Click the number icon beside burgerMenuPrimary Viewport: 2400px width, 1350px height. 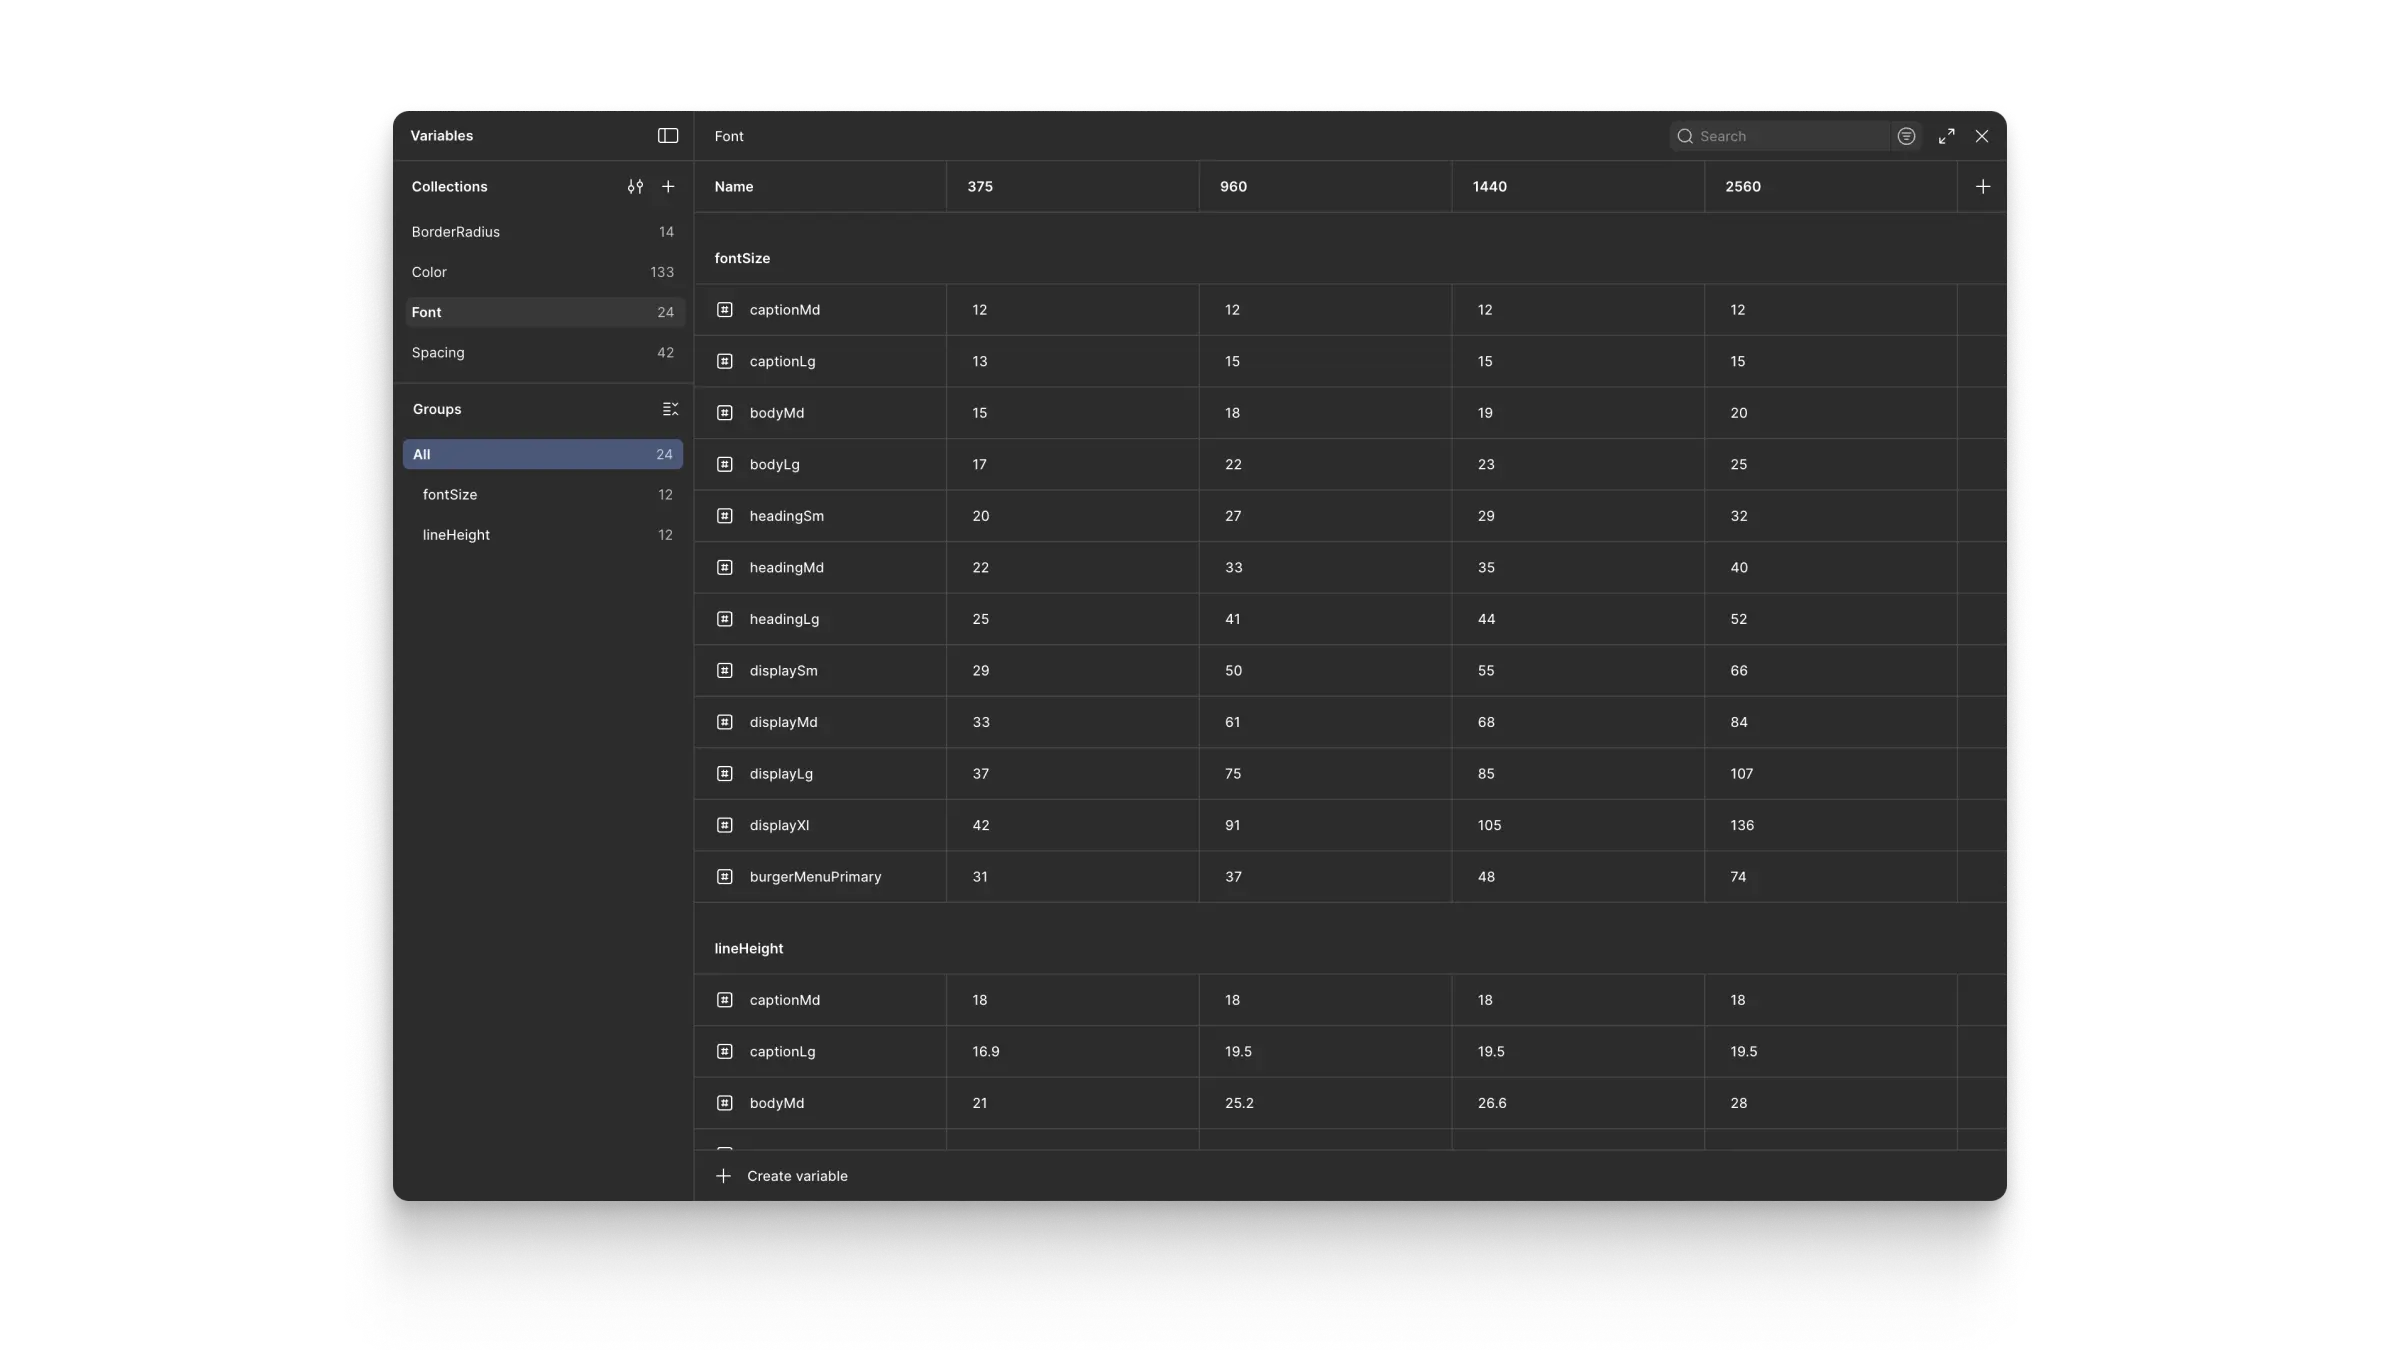[725, 877]
